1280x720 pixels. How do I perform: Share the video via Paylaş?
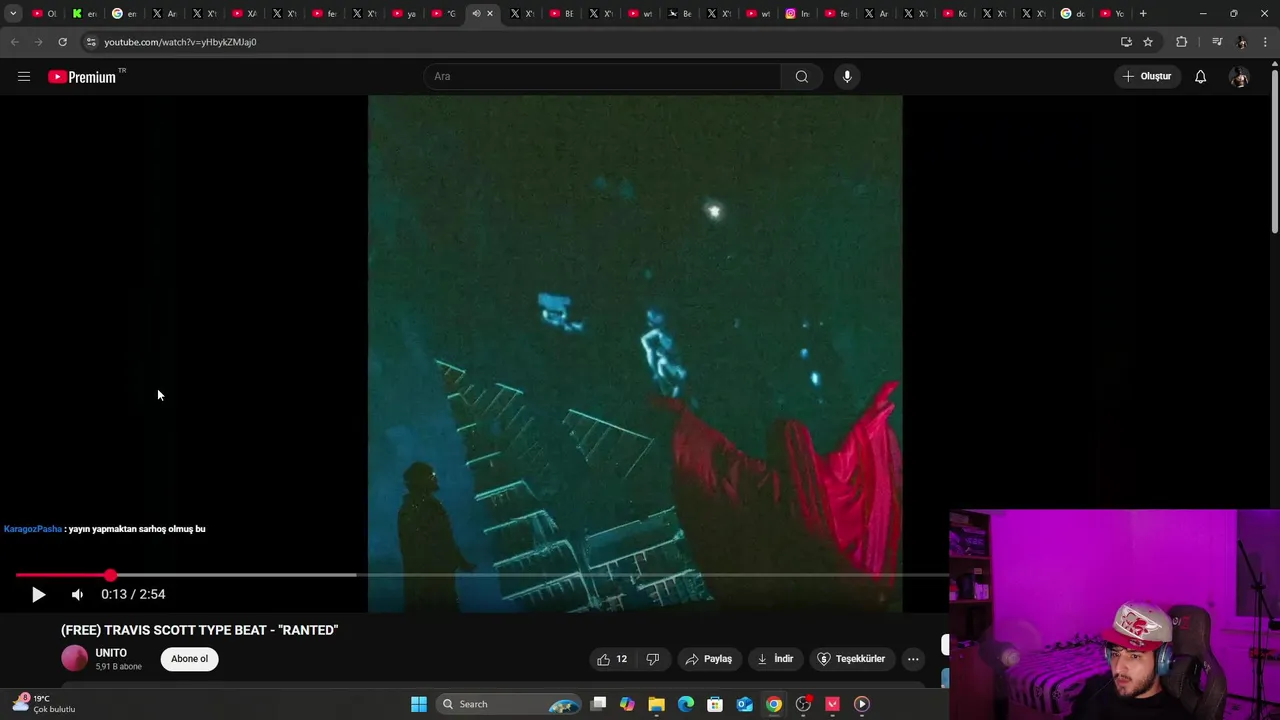tap(708, 659)
